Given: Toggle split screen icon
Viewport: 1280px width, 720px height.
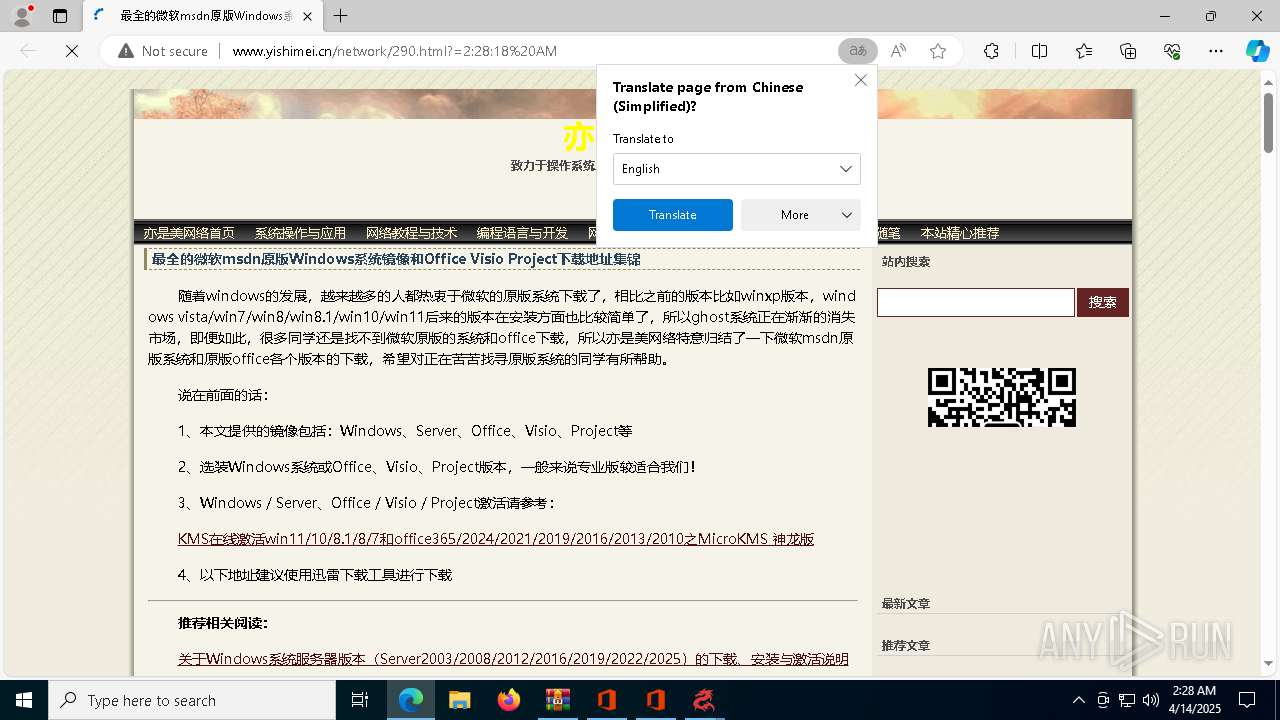Looking at the screenshot, I should [x=1039, y=51].
